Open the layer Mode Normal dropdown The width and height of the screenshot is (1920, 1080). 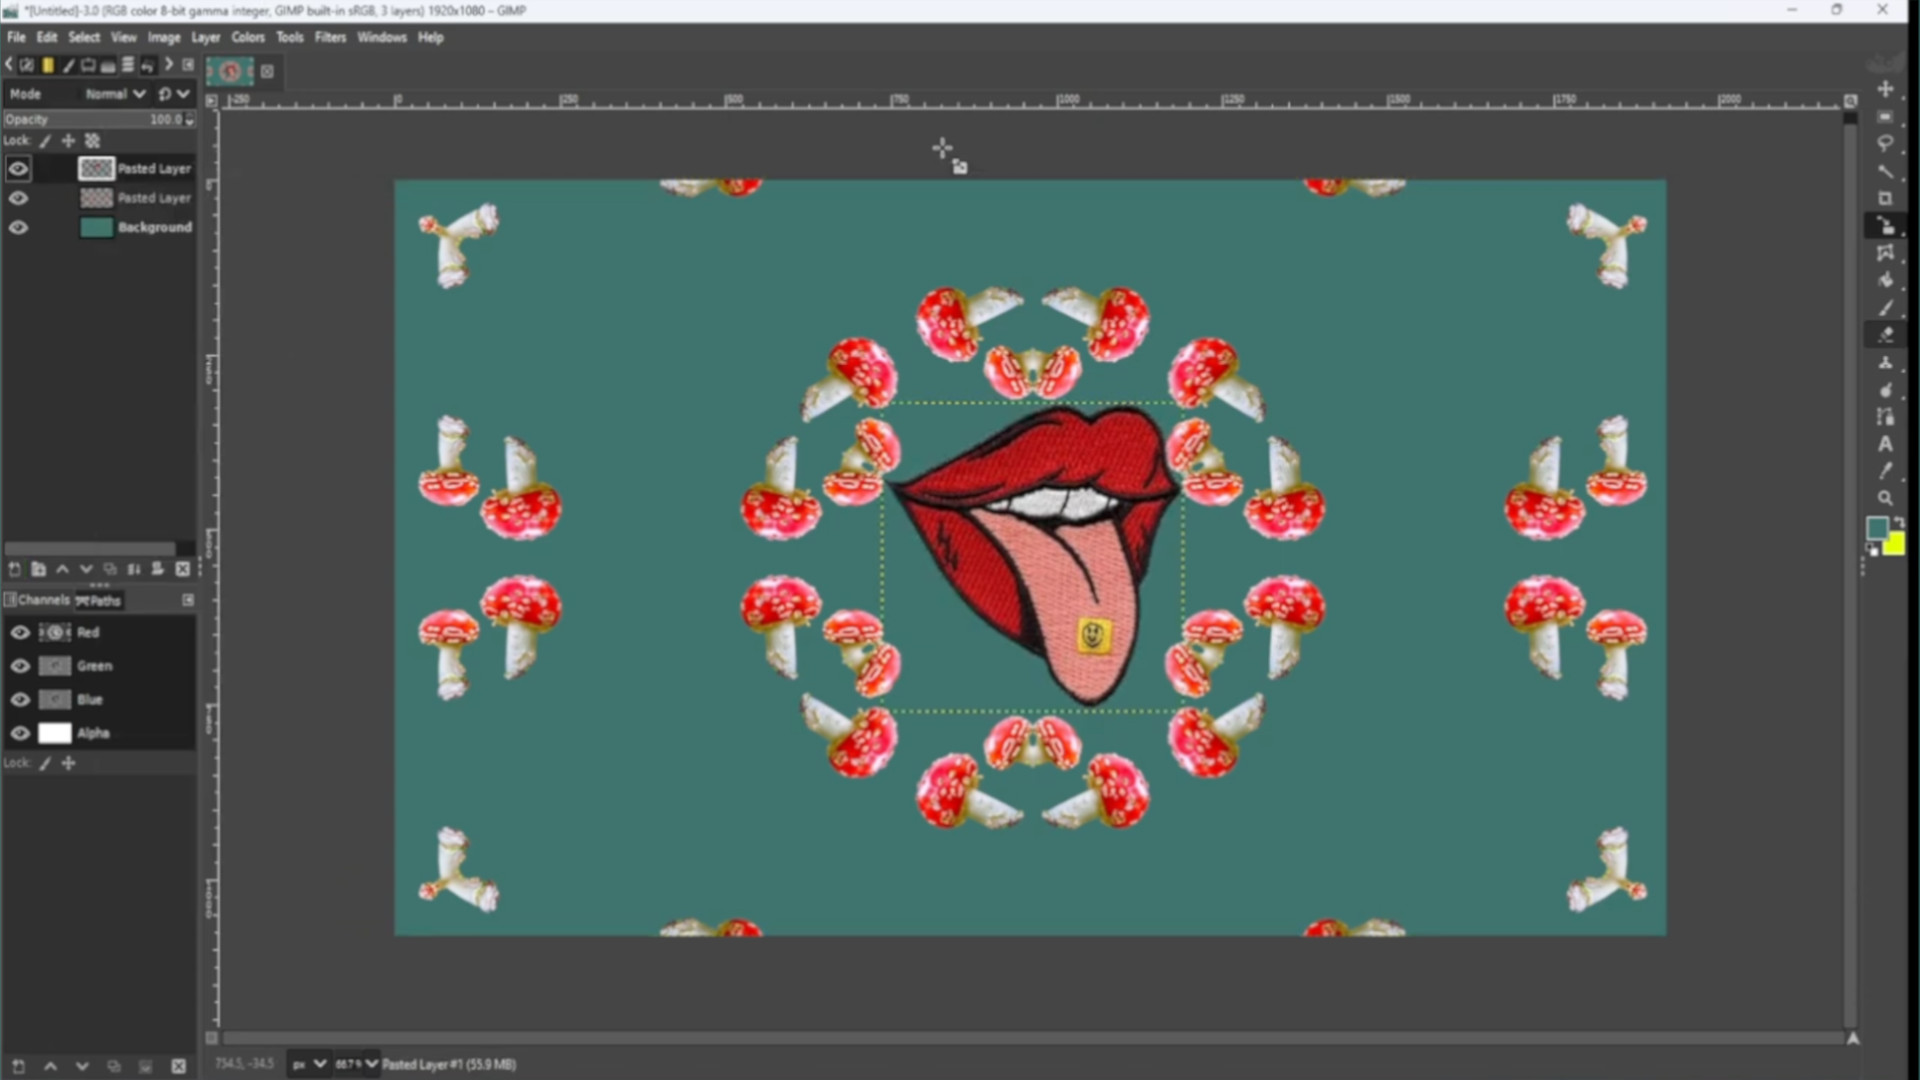point(114,94)
